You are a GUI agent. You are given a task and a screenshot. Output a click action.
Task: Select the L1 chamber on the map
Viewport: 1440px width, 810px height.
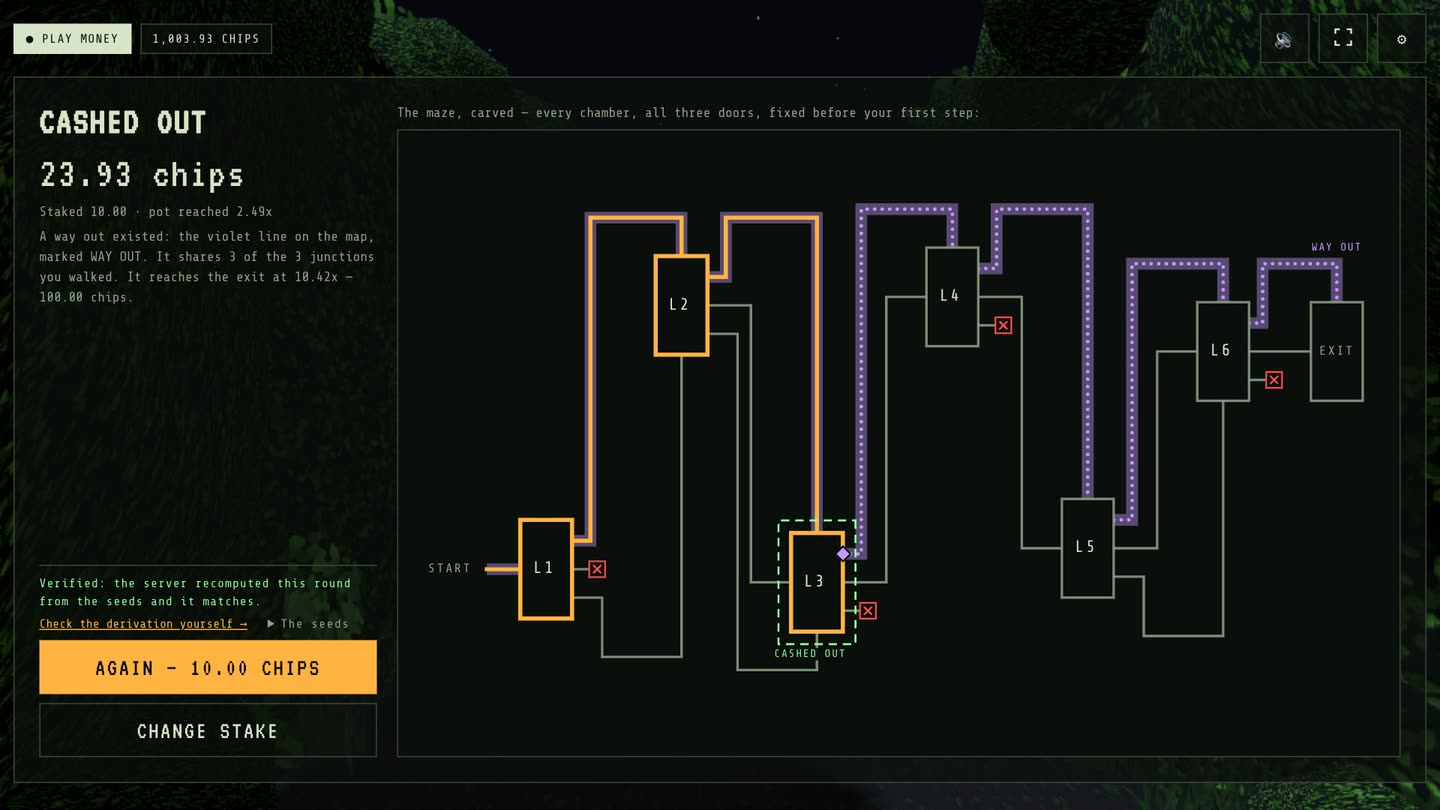pos(546,569)
